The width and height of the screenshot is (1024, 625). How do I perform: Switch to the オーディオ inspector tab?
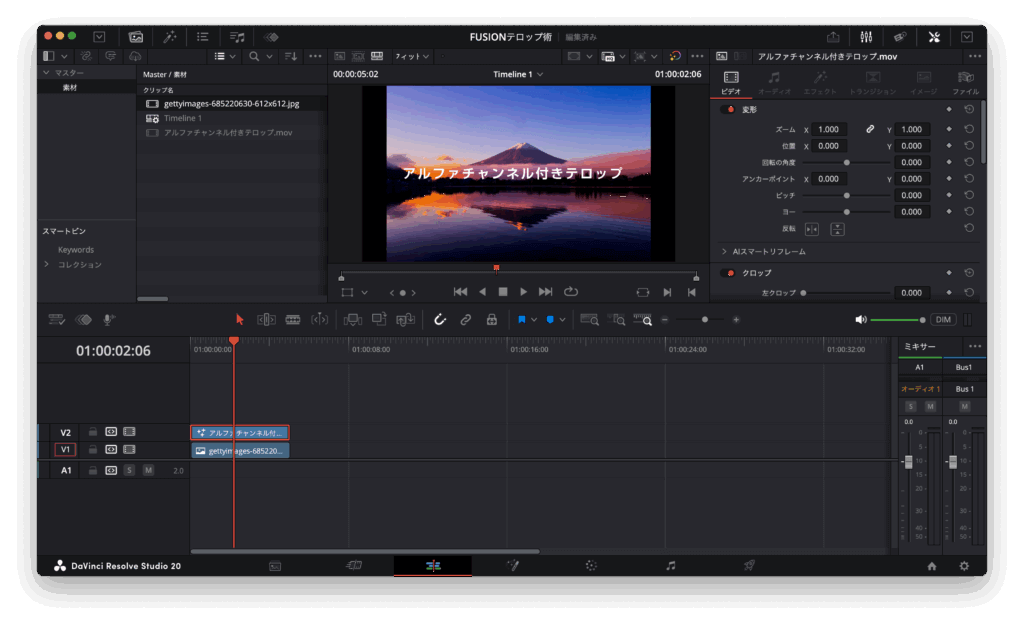774,82
